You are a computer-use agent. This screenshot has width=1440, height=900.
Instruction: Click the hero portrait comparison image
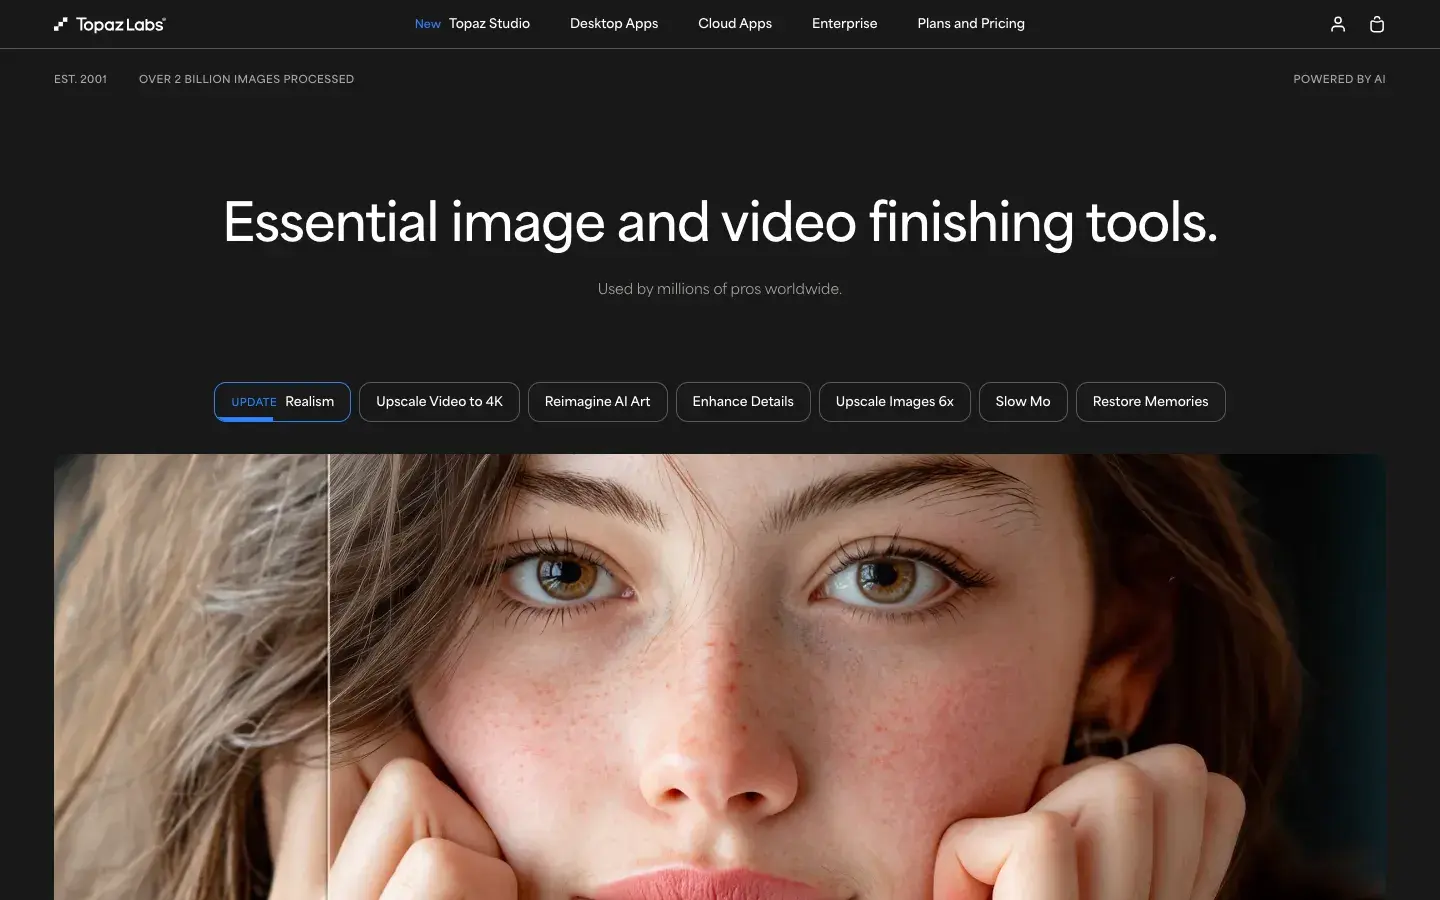[719, 675]
